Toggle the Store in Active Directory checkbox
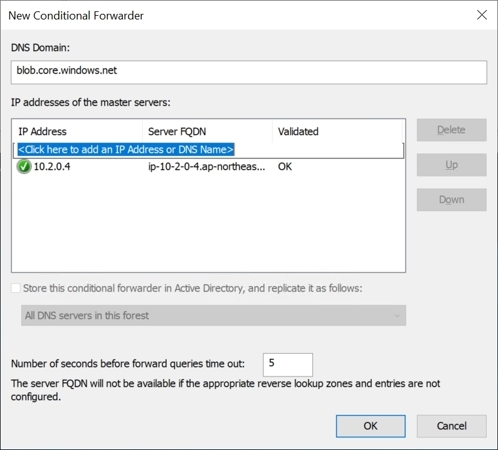The image size is (498, 450). (16, 288)
